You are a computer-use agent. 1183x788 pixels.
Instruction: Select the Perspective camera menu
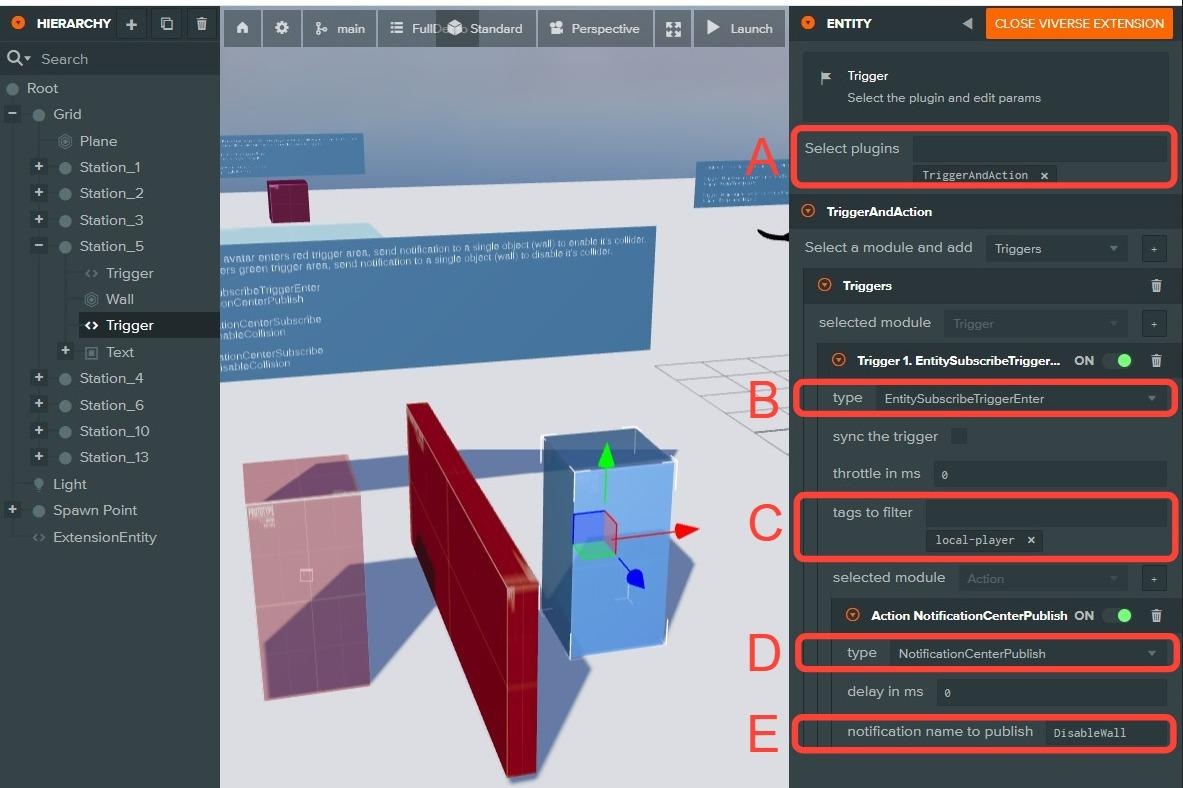[x=596, y=29]
